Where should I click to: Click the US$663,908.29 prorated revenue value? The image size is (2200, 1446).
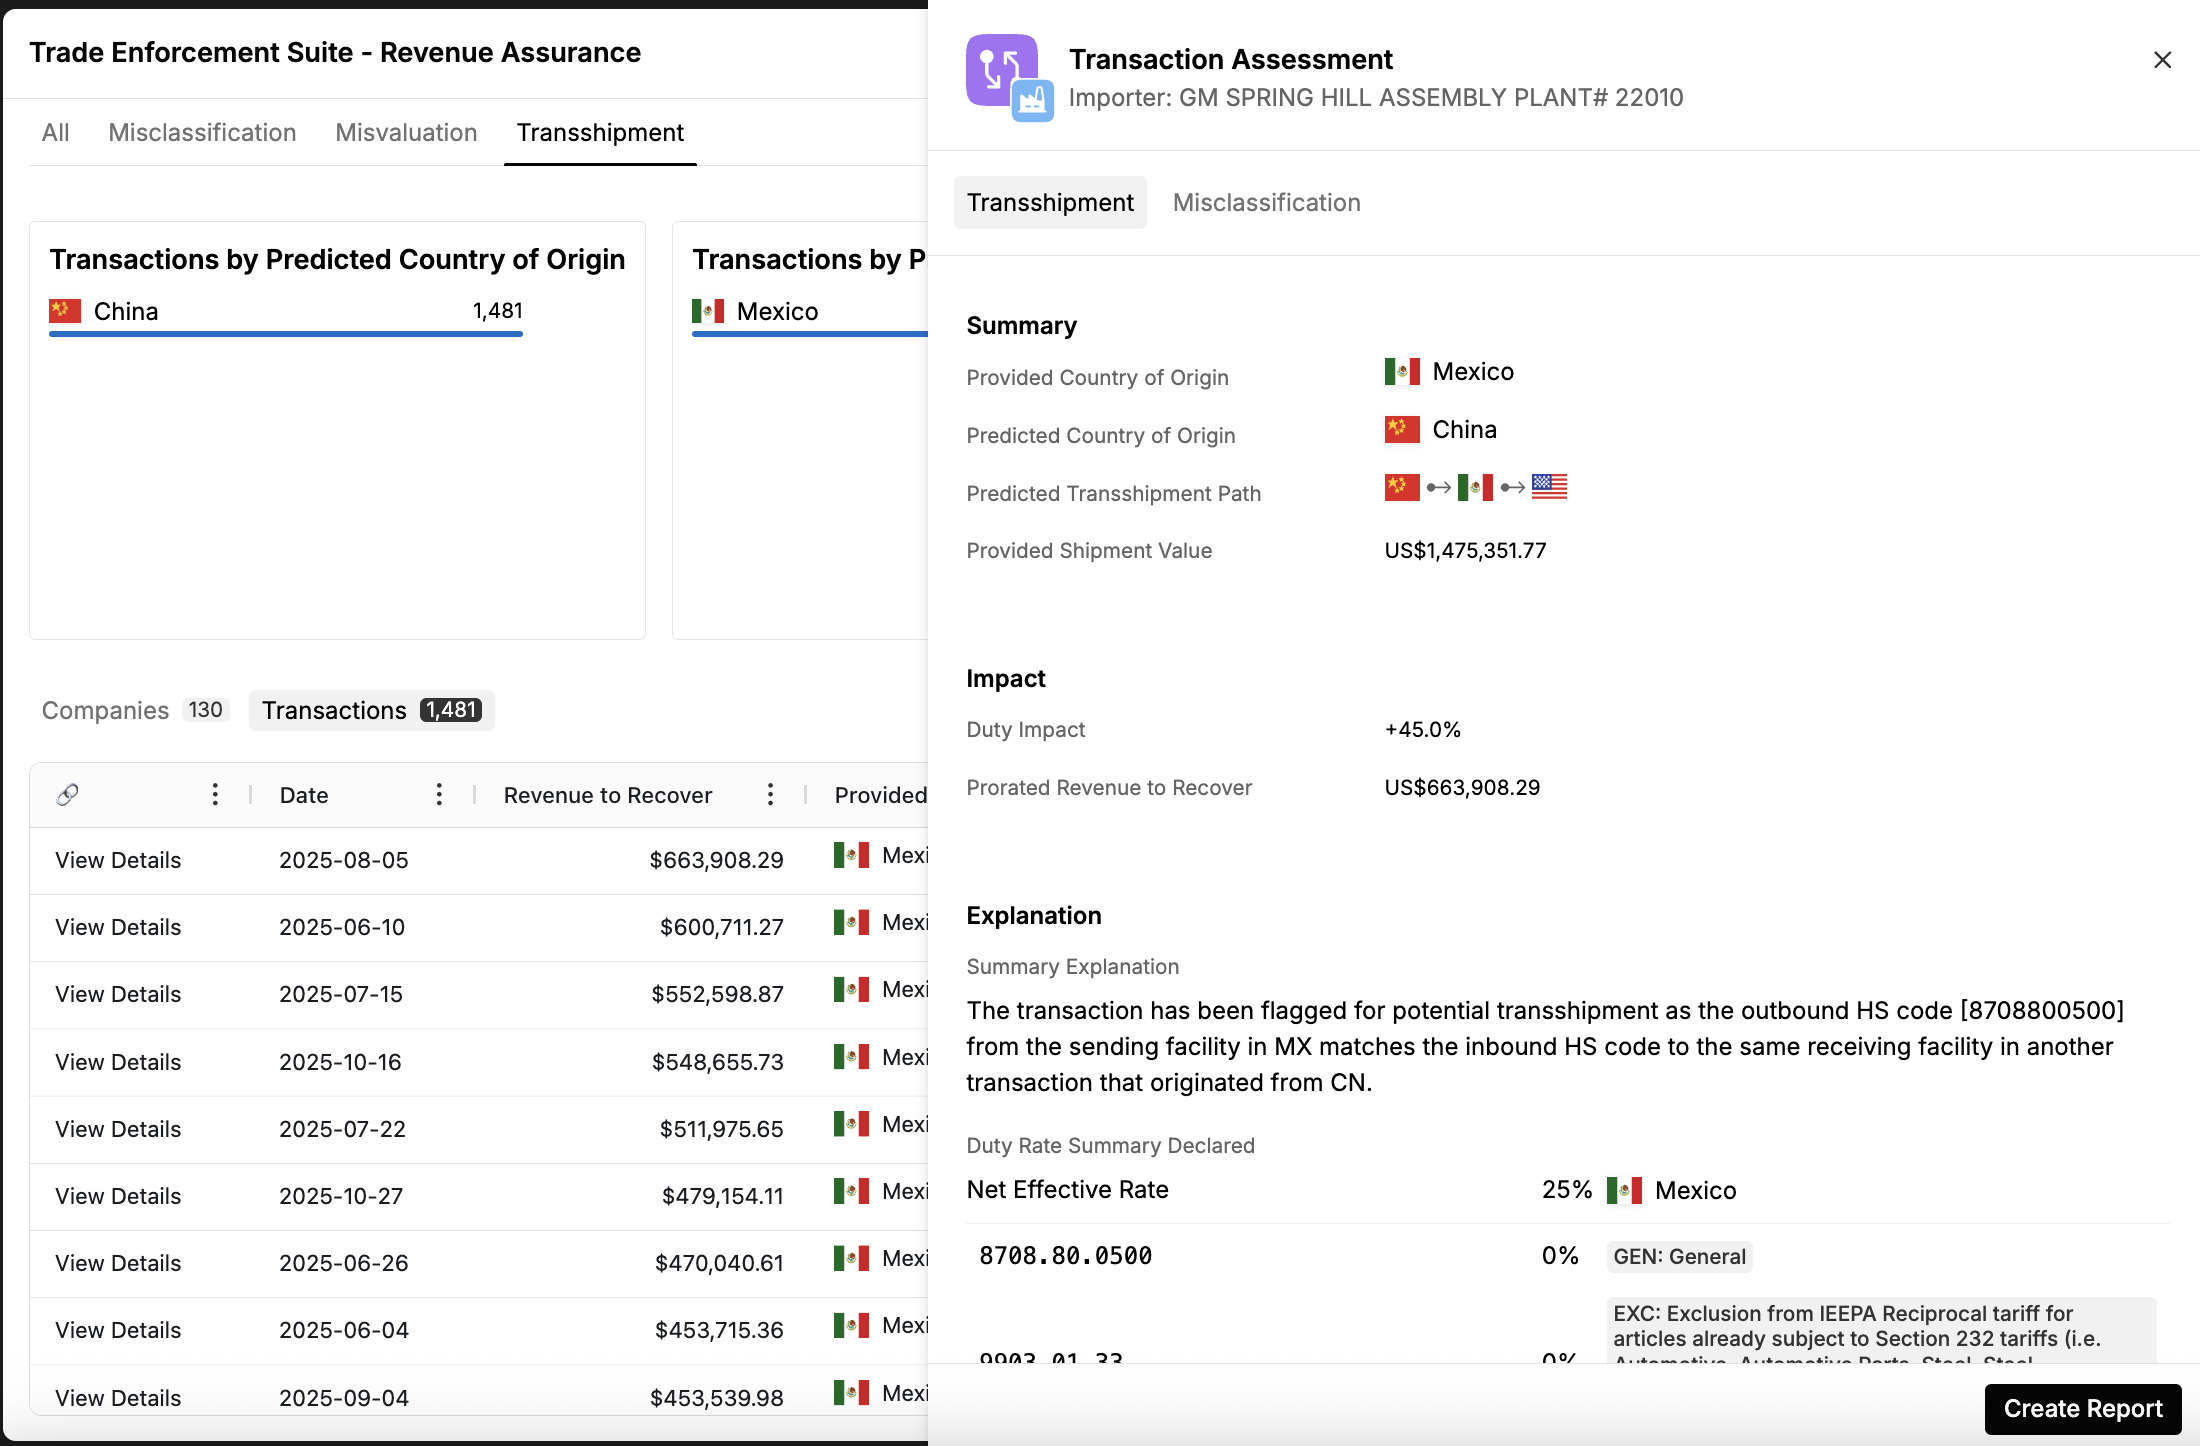point(1462,787)
